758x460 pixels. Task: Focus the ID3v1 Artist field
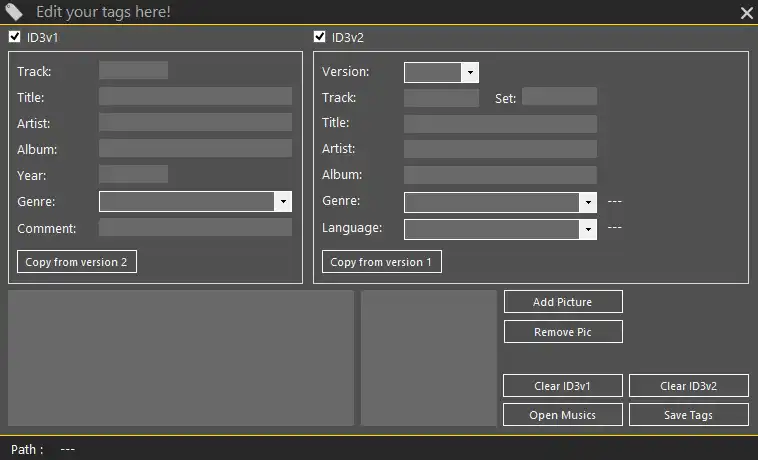point(195,122)
